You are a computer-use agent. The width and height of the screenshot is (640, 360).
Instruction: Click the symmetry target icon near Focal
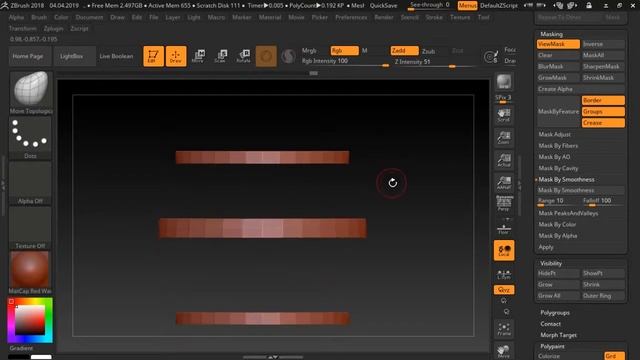click(x=491, y=56)
